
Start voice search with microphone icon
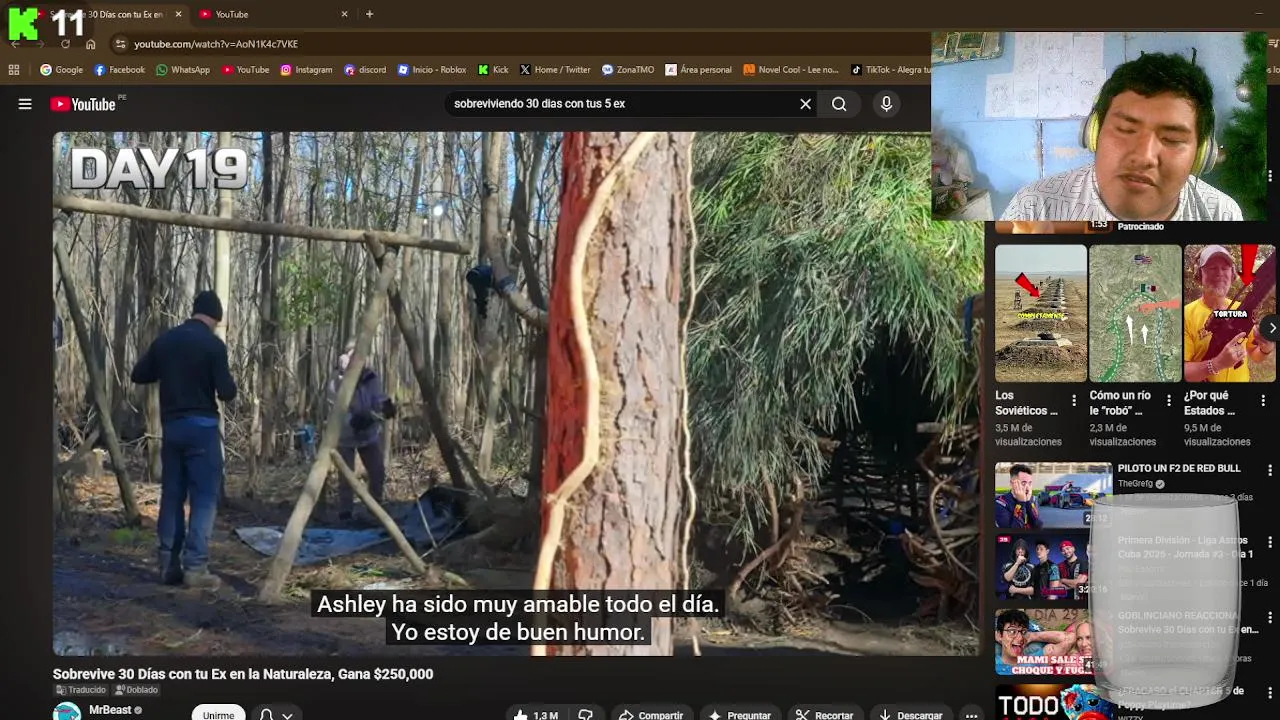(886, 104)
